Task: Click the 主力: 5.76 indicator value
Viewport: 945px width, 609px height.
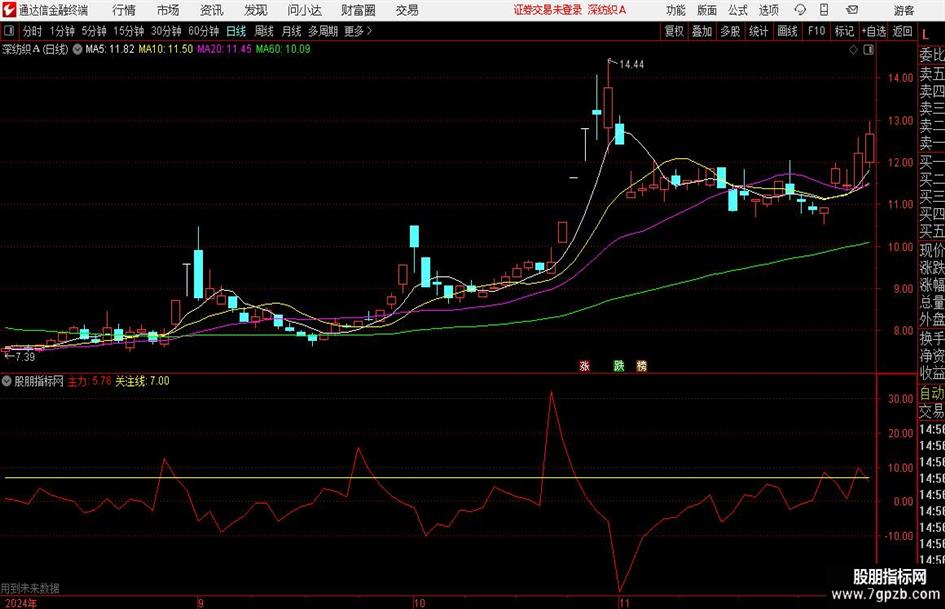Action: [89, 381]
